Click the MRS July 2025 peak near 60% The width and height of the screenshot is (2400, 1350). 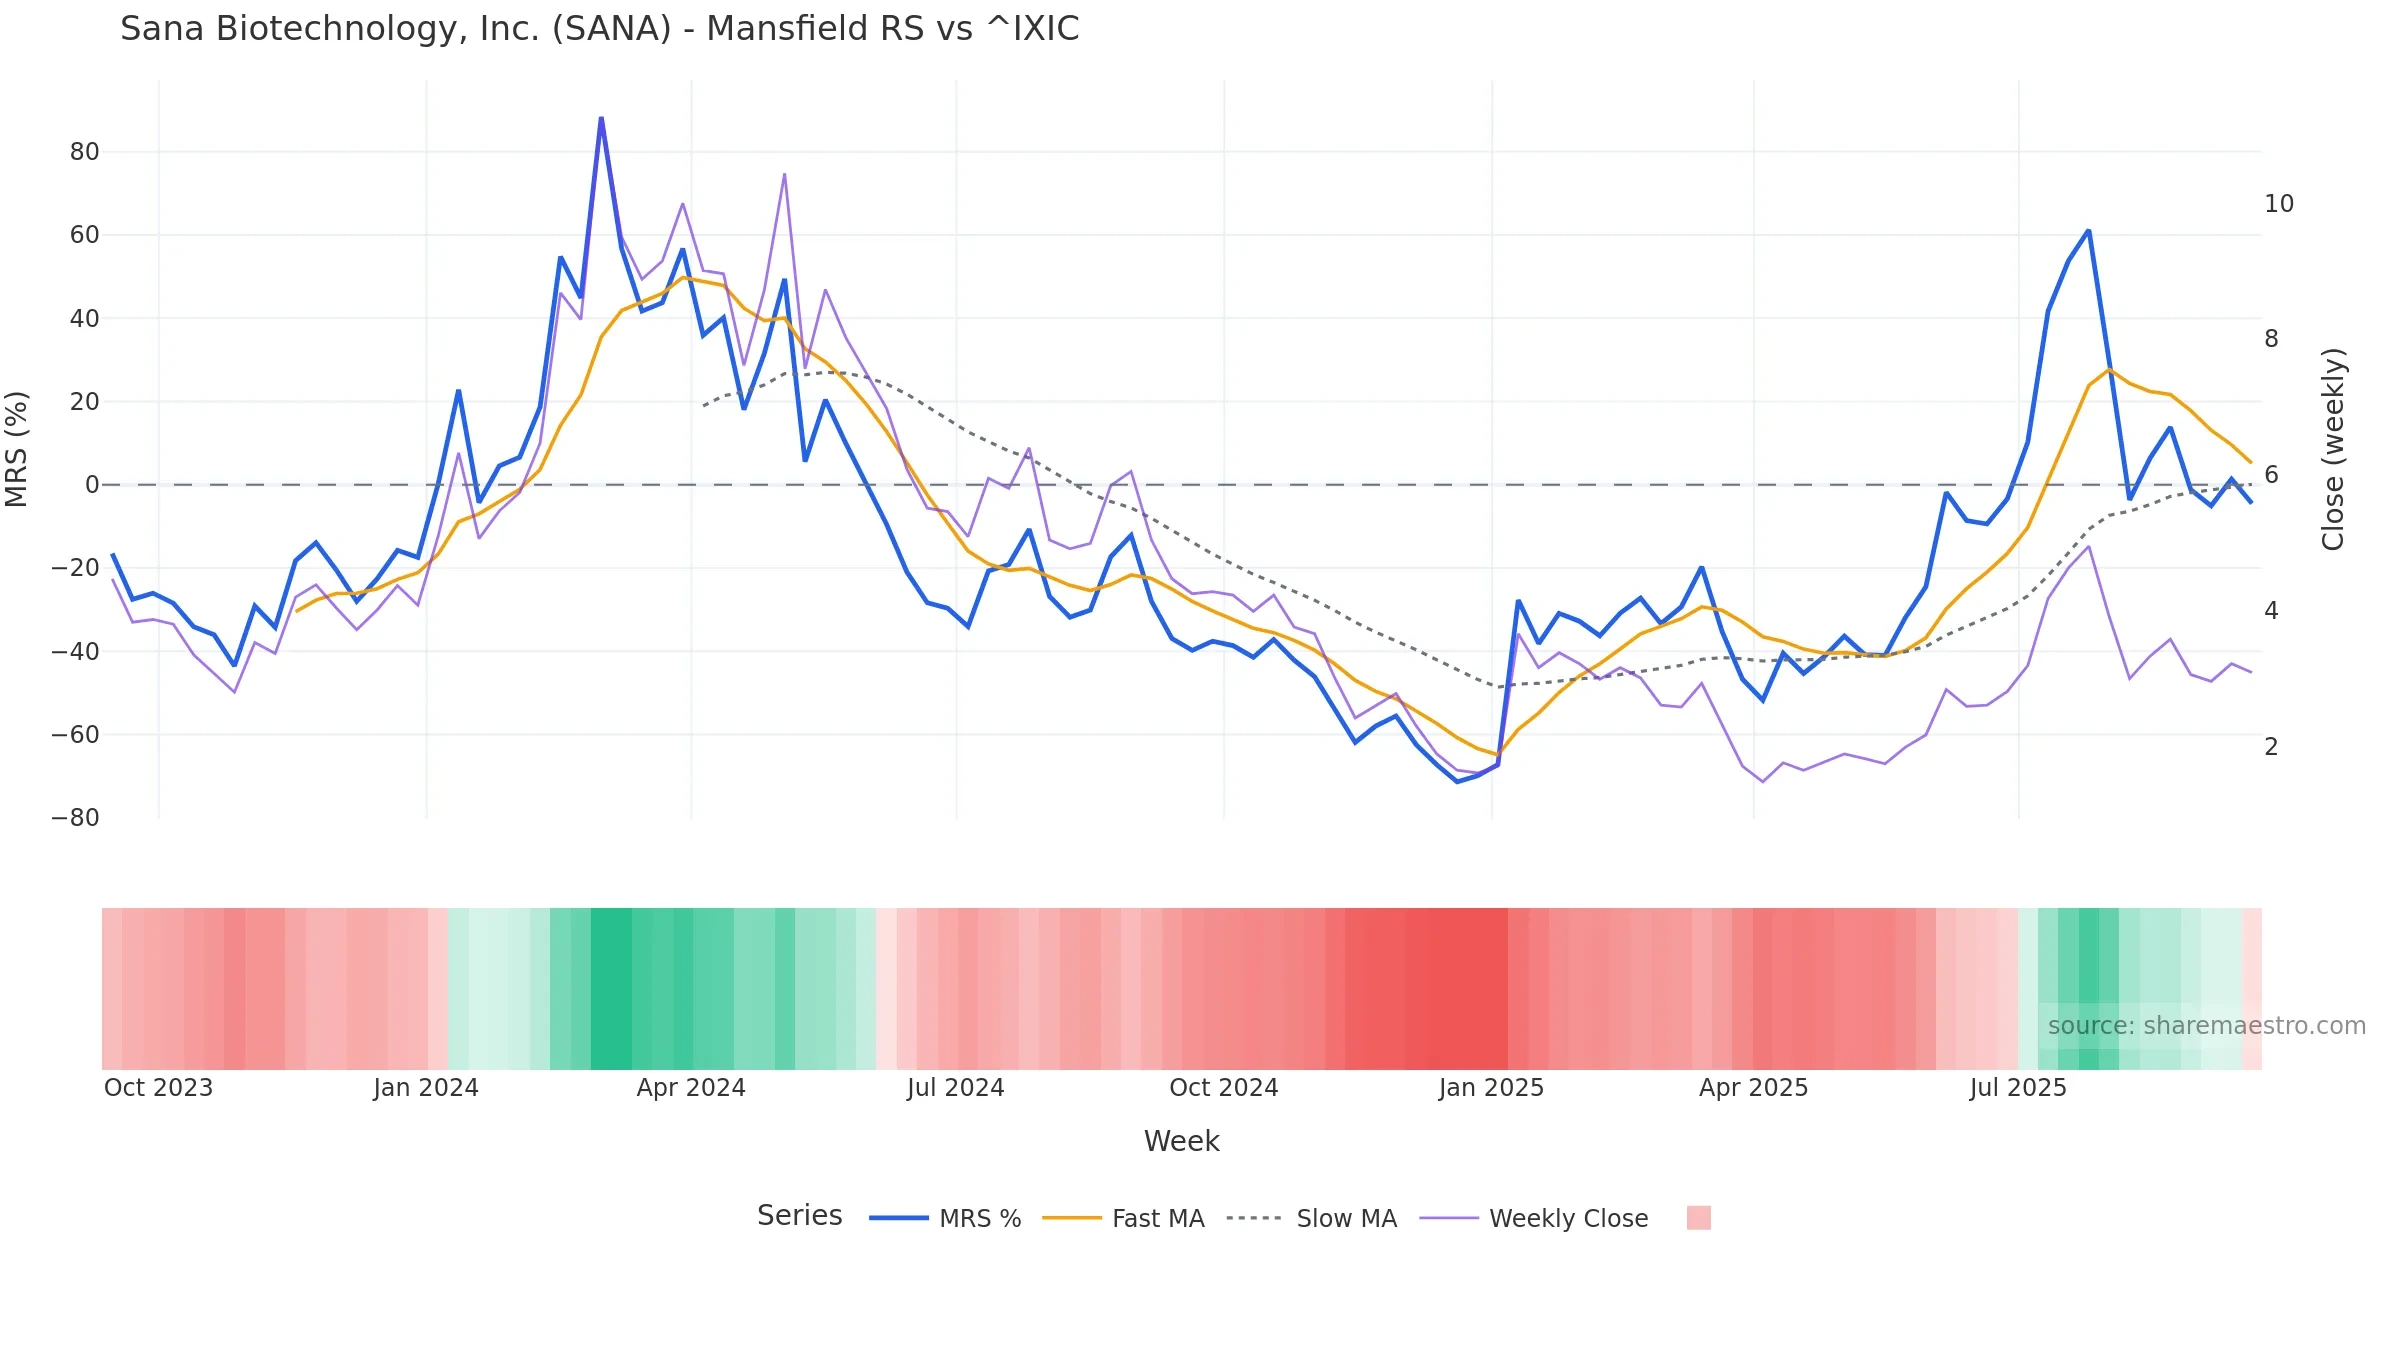2088,231
